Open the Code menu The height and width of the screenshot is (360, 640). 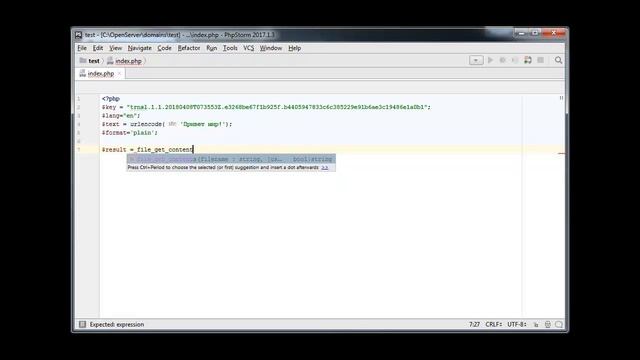tap(164, 48)
